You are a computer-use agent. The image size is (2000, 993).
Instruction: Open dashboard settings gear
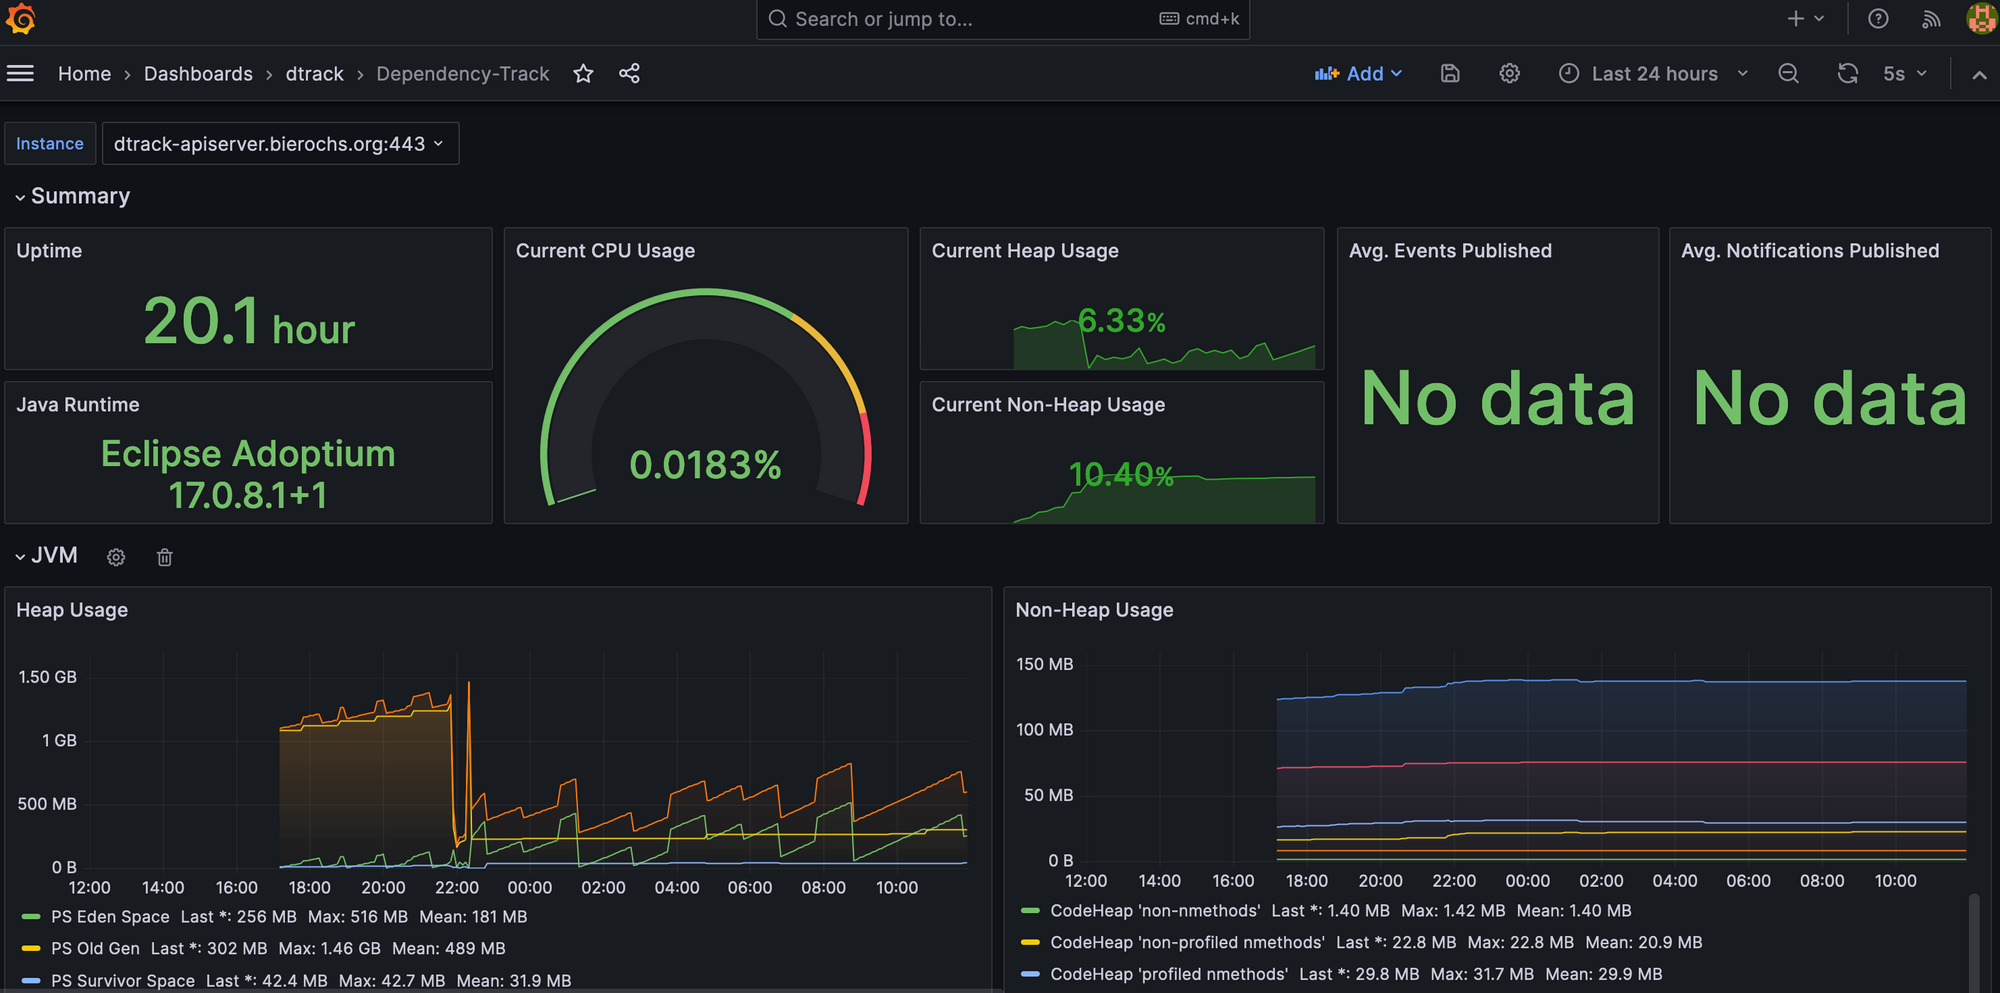coord(1510,73)
